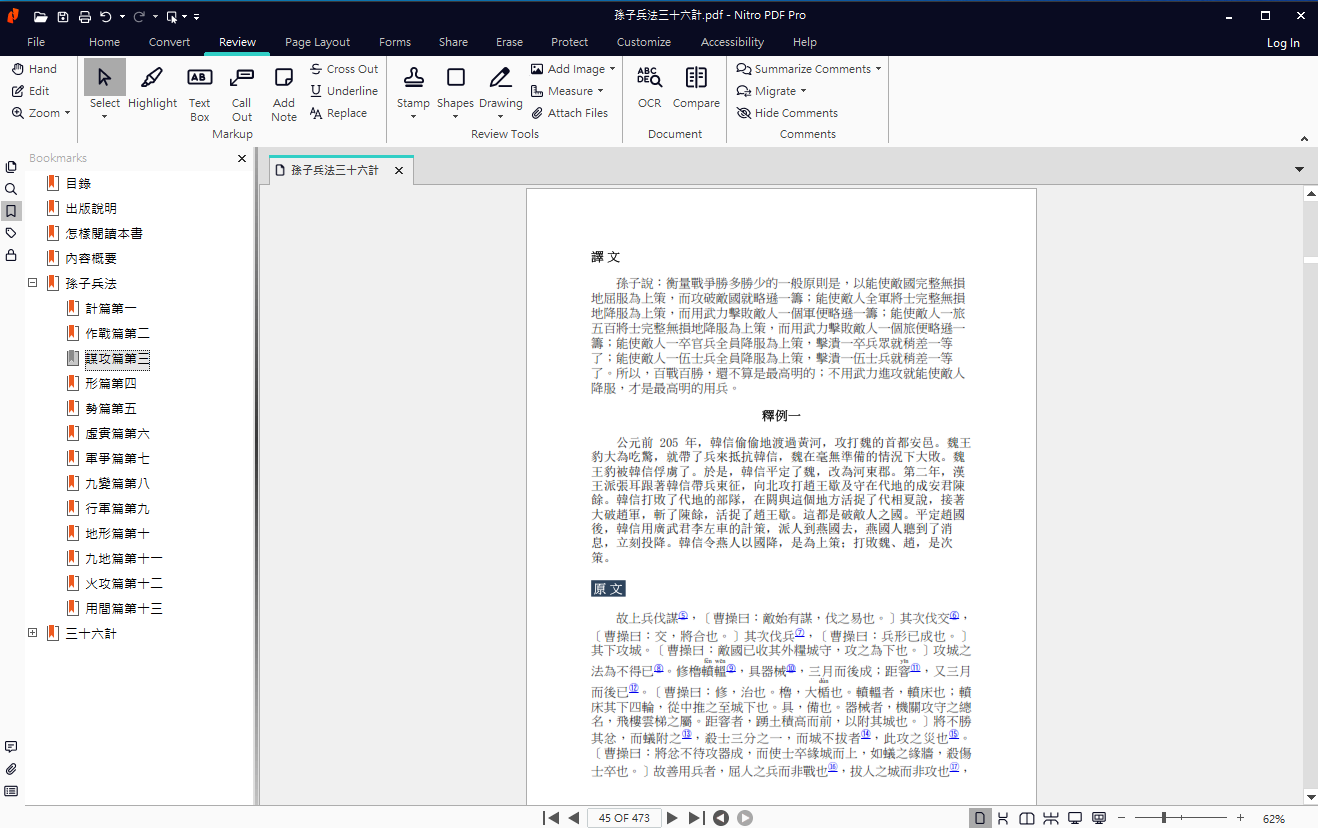Toggle Hide Comments
The image size is (1318, 828).
tap(787, 113)
